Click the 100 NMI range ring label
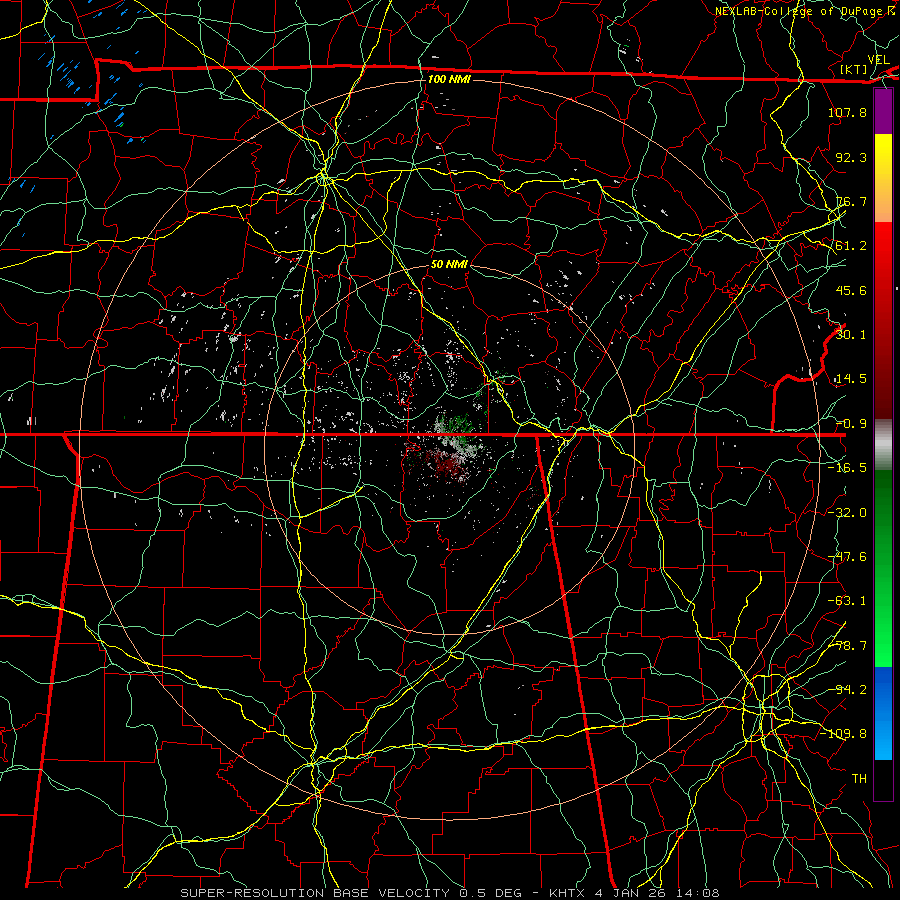This screenshot has width=900, height=900. click(449, 79)
